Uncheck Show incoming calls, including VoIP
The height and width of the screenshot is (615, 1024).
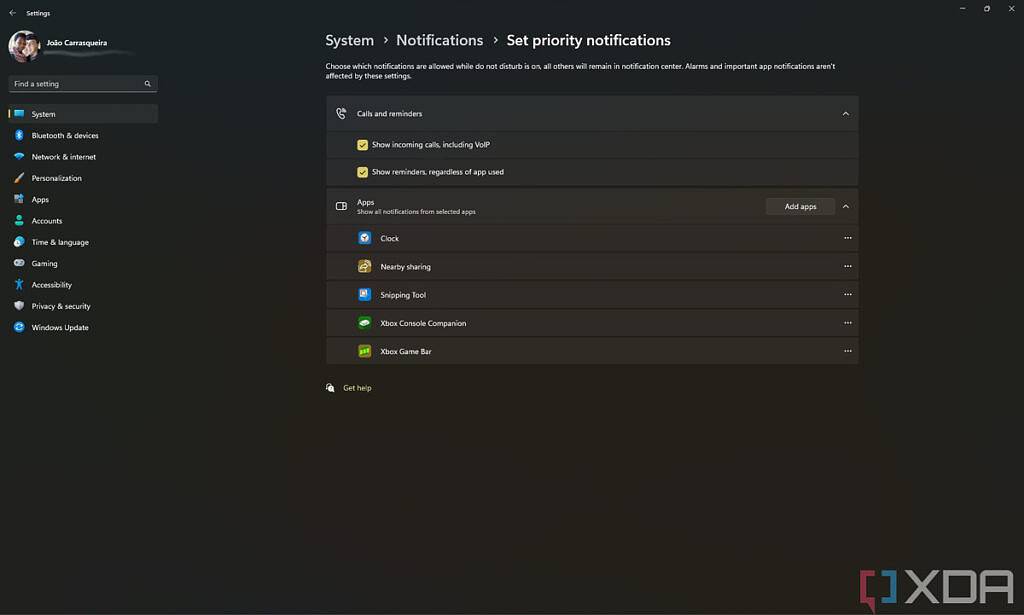(x=363, y=144)
